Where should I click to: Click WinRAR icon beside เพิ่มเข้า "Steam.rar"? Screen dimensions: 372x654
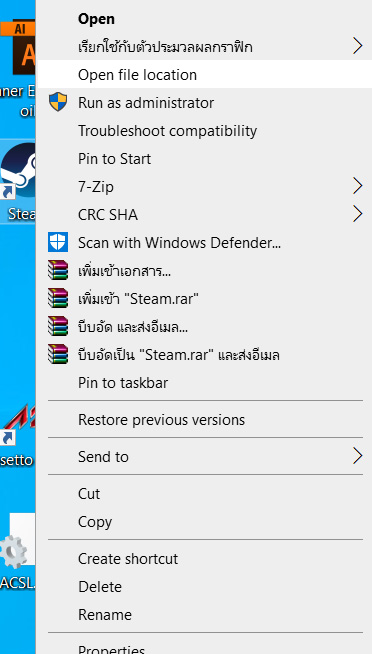pos(58,298)
